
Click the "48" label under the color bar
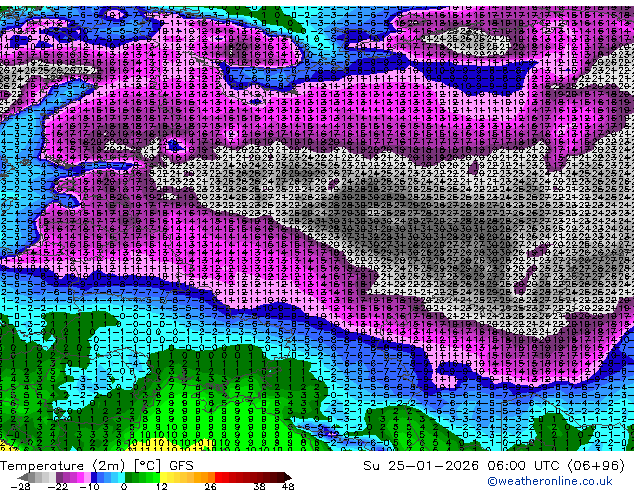(x=288, y=486)
